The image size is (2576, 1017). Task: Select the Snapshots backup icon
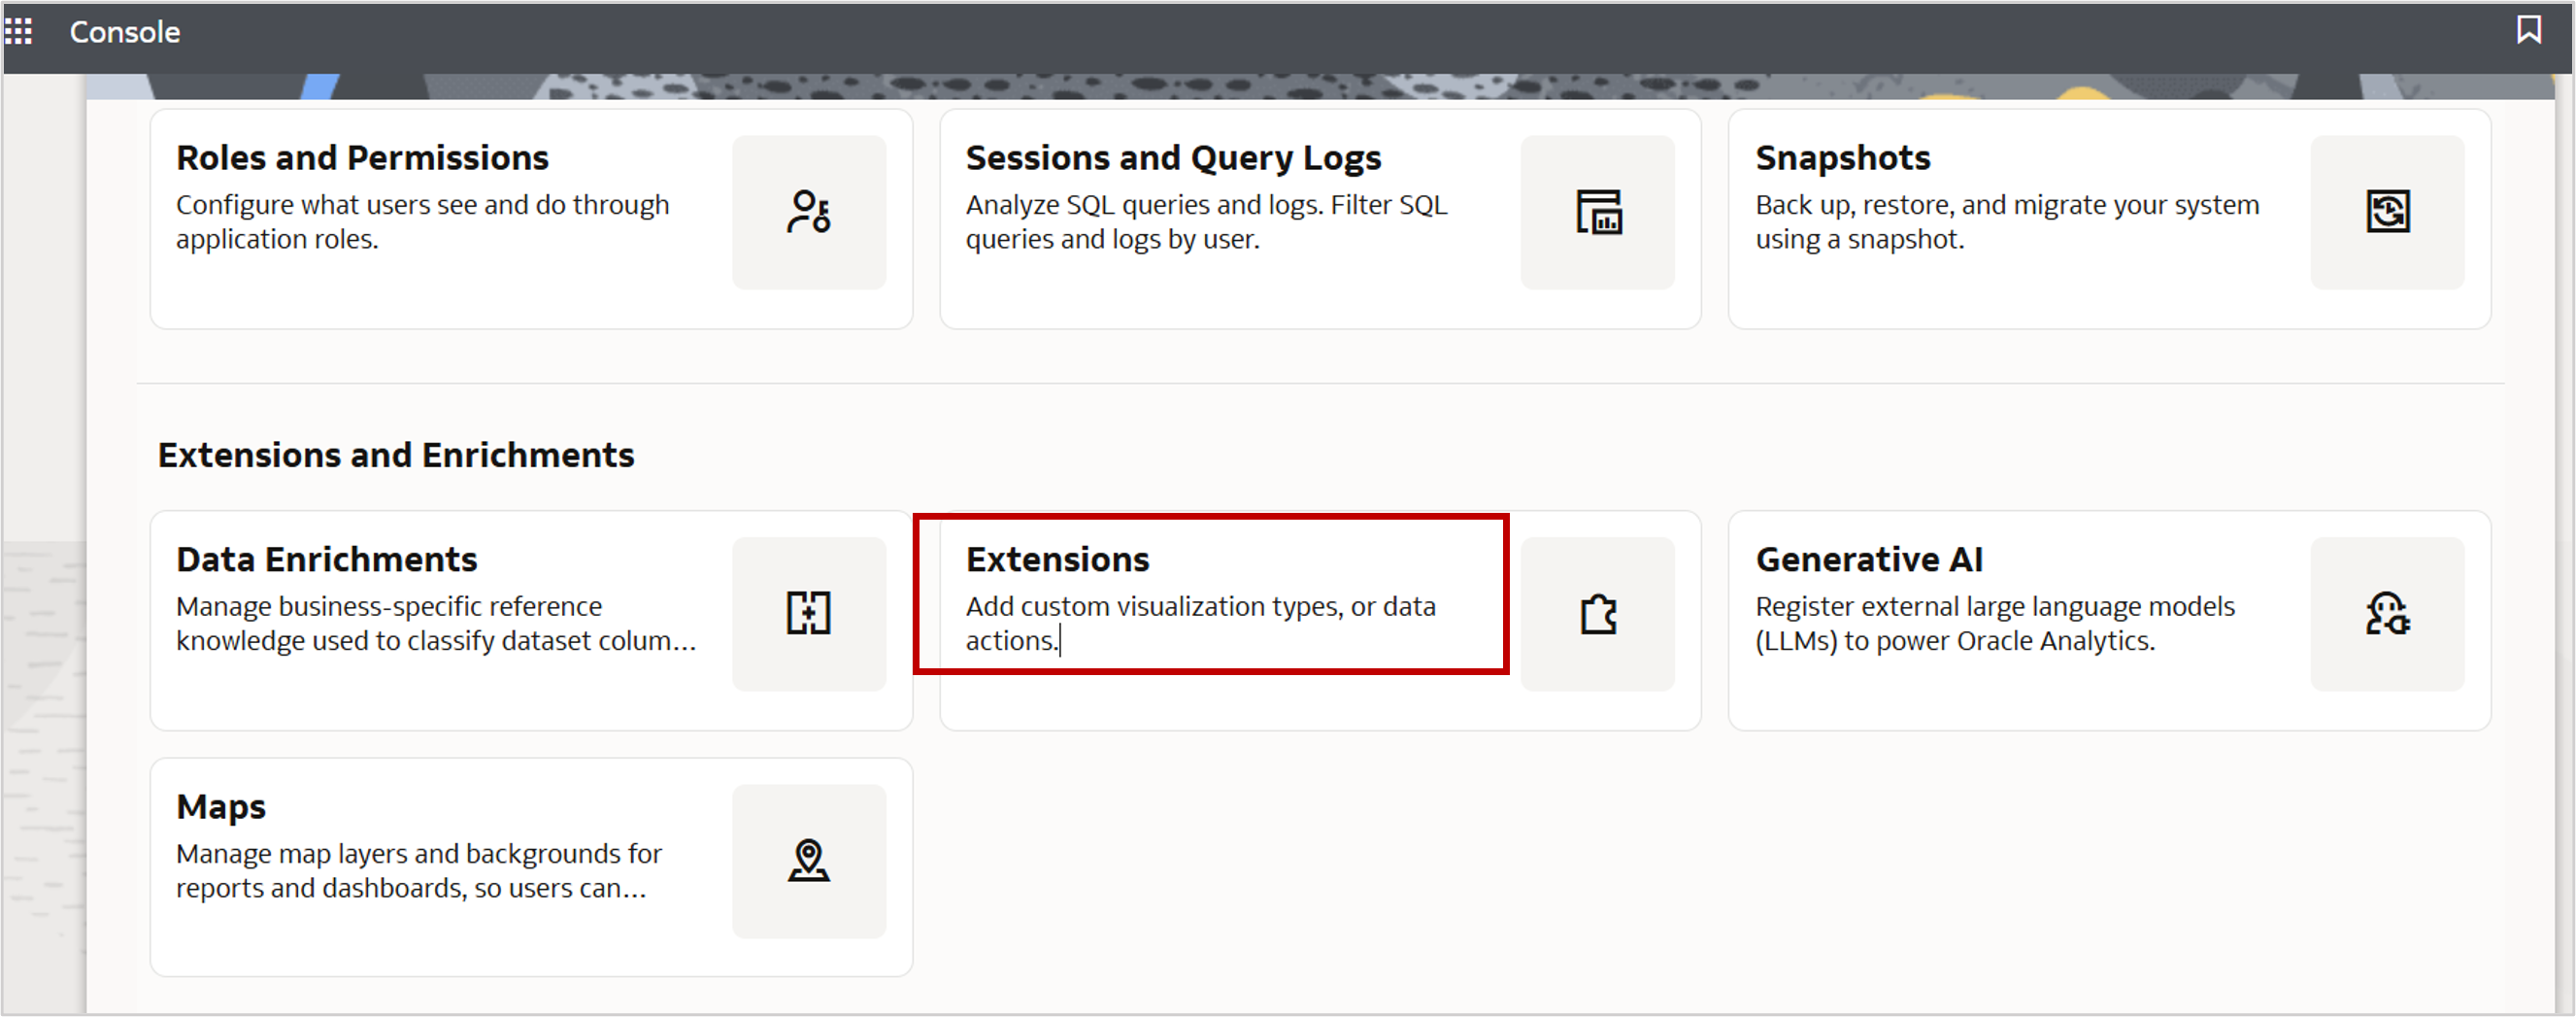click(2387, 212)
